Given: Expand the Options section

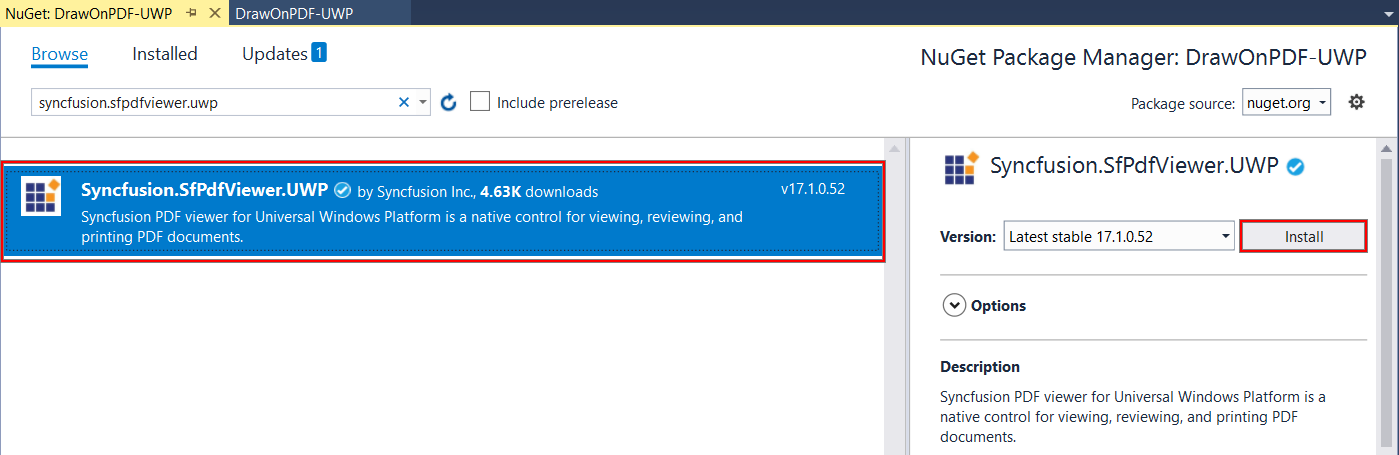Looking at the screenshot, I should coord(954,305).
